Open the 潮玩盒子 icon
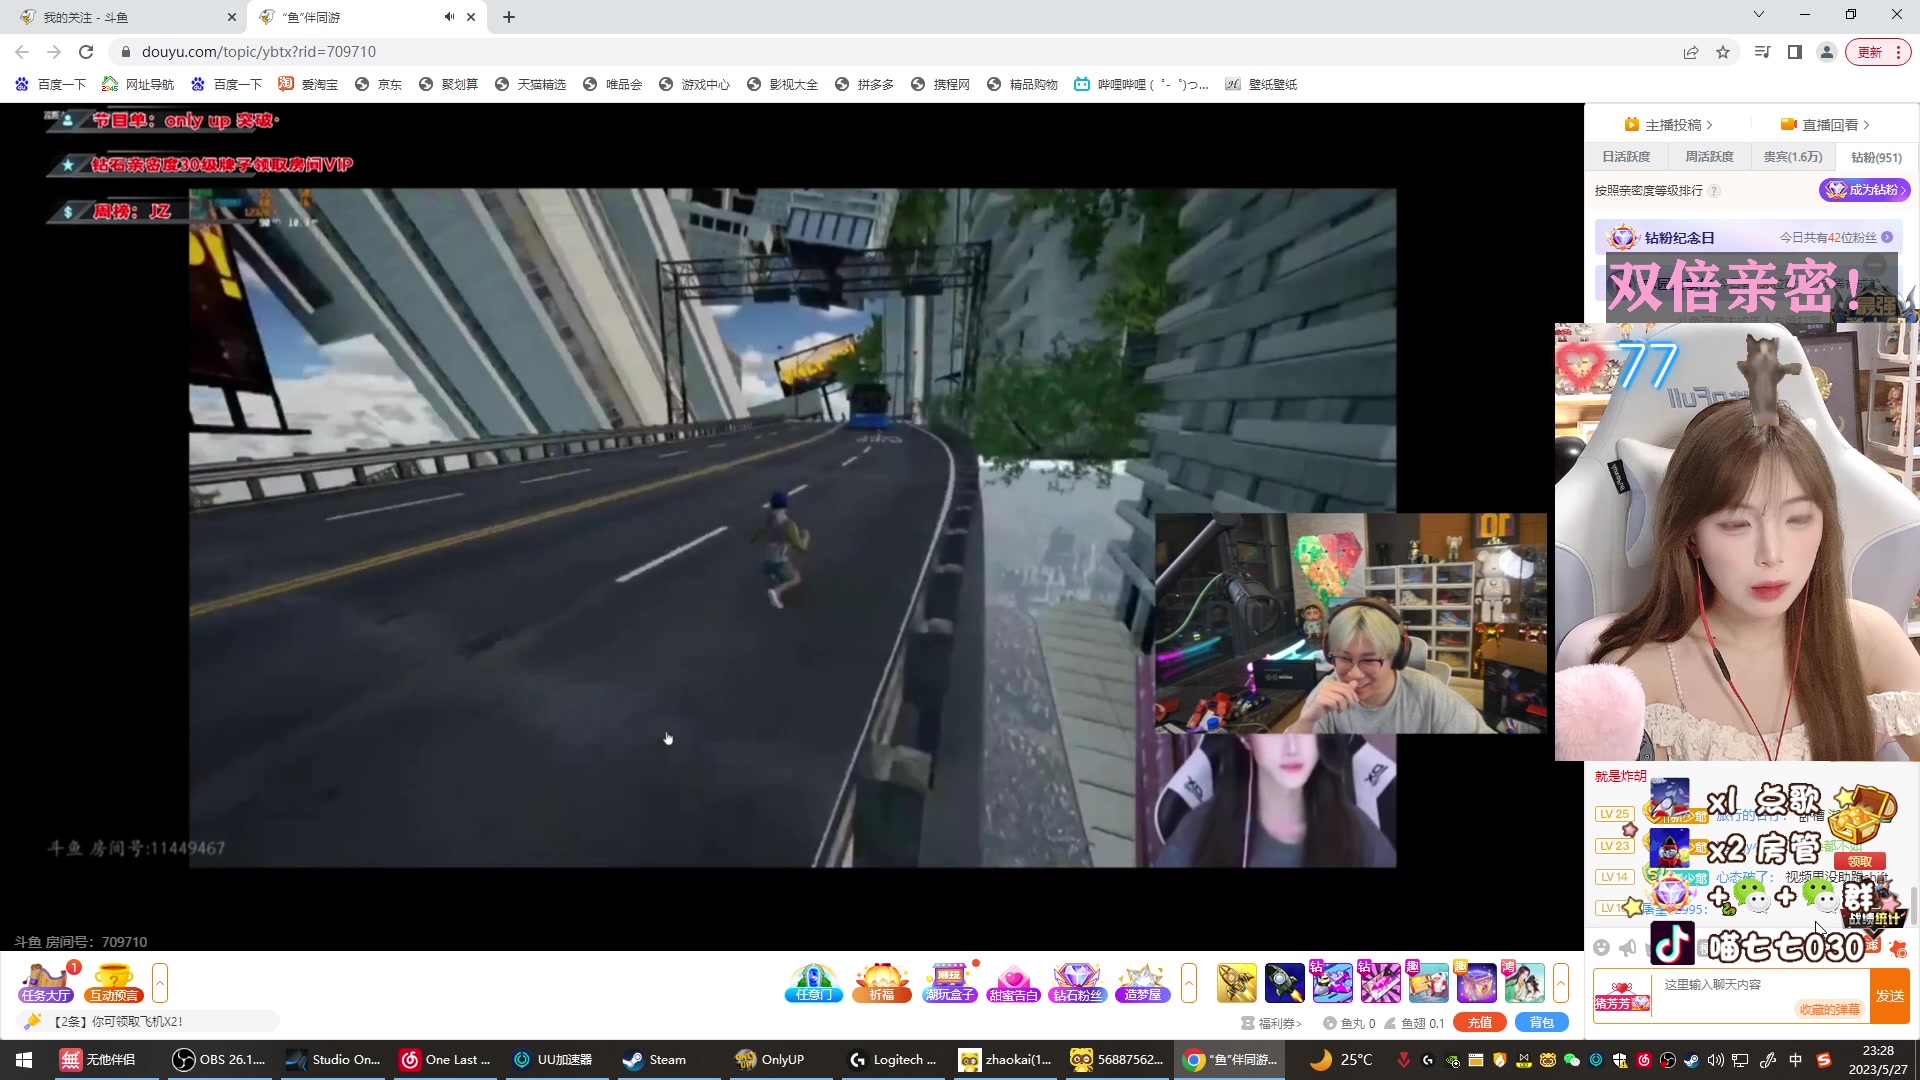The height and width of the screenshot is (1080, 1920). pos(949,982)
